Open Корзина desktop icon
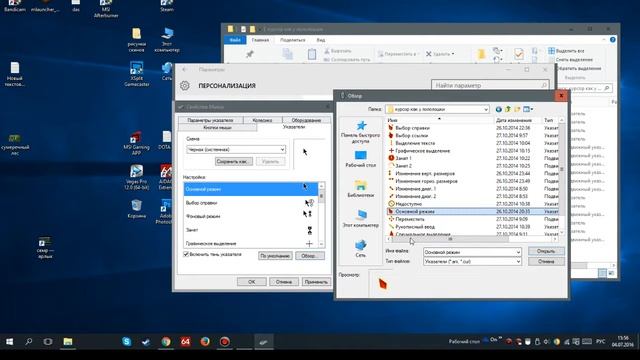This screenshot has width=640, height=360. click(136, 208)
